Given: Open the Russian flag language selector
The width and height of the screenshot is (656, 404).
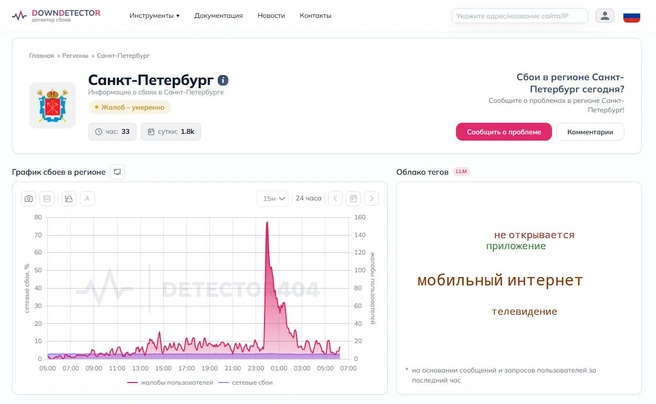Looking at the screenshot, I should [x=631, y=16].
